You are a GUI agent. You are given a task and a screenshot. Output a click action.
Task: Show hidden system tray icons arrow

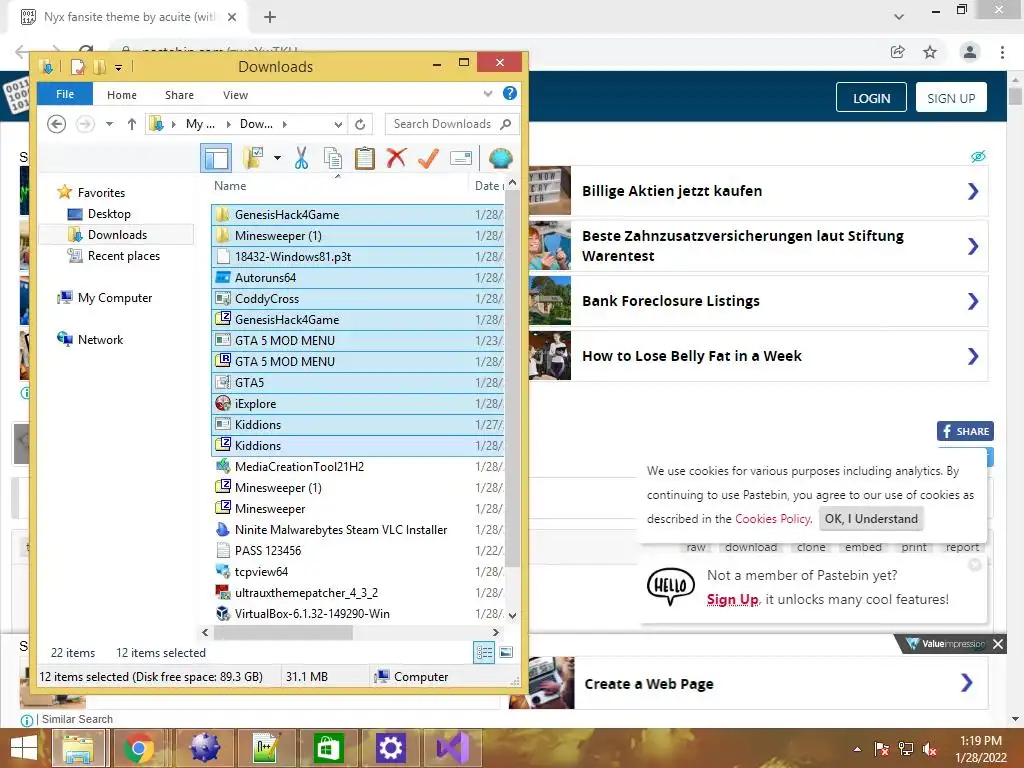coord(857,749)
